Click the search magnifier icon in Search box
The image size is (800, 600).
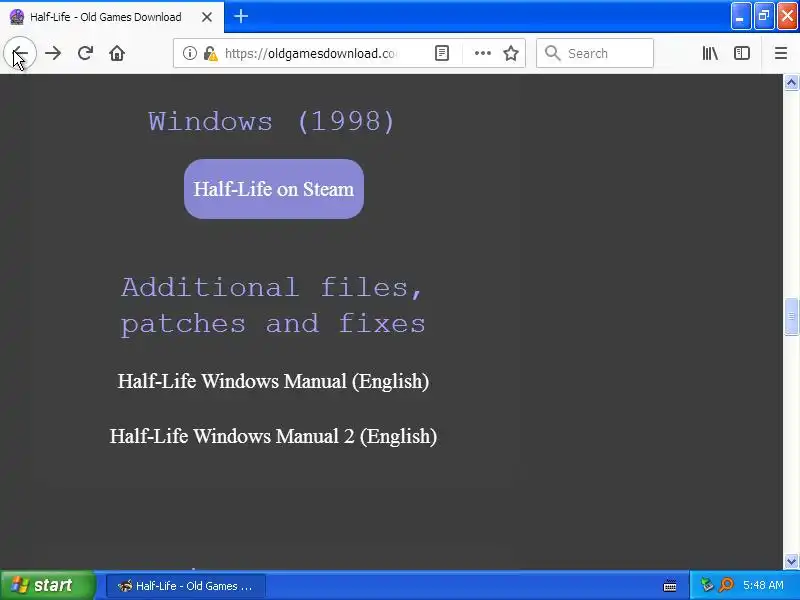[x=552, y=53]
